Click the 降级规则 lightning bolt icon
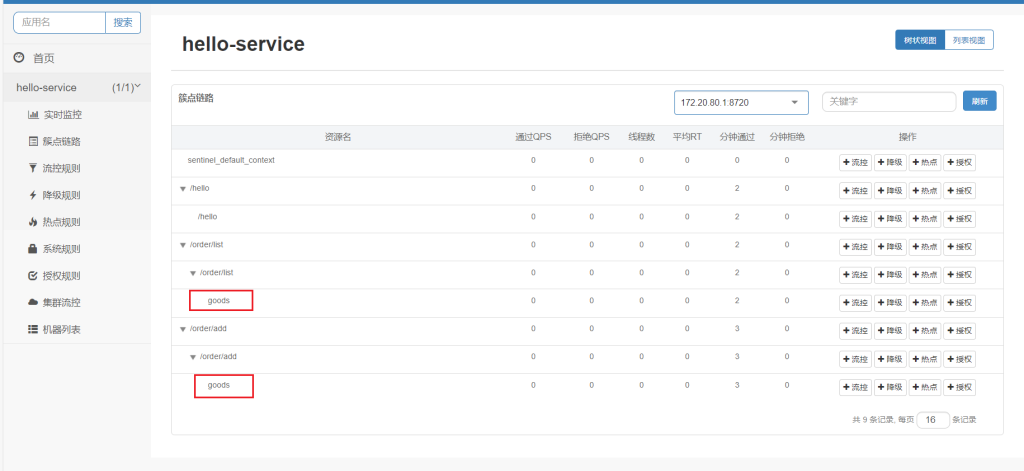The width and height of the screenshot is (1024, 471). (33, 195)
